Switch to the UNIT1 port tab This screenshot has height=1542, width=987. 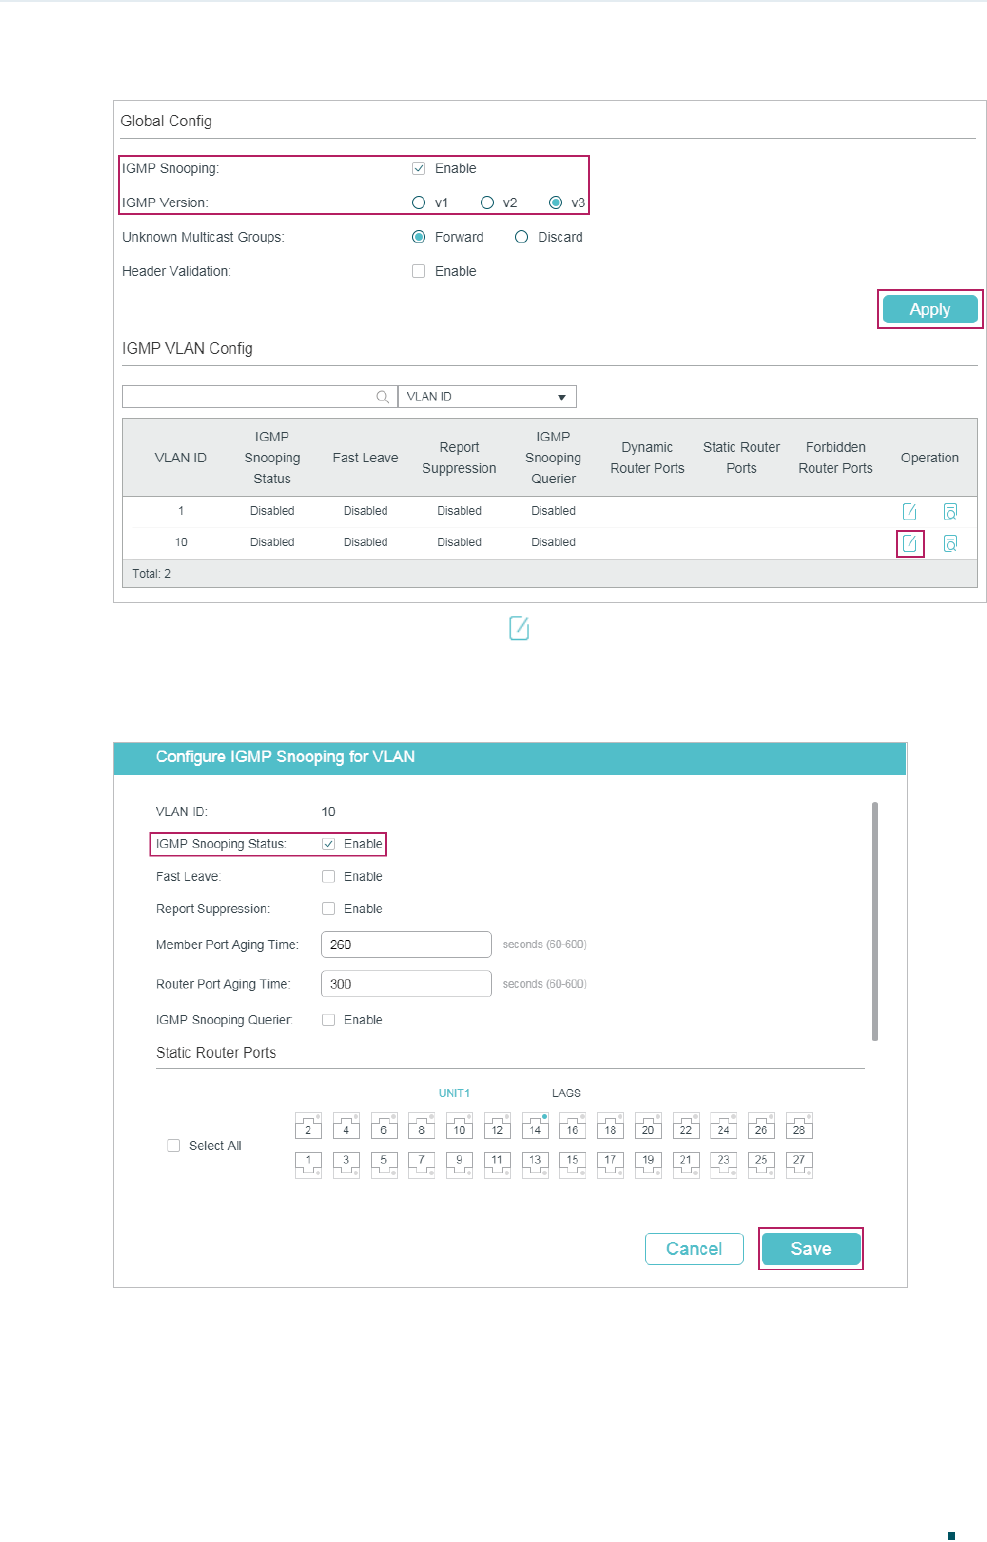[x=454, y=1093]
